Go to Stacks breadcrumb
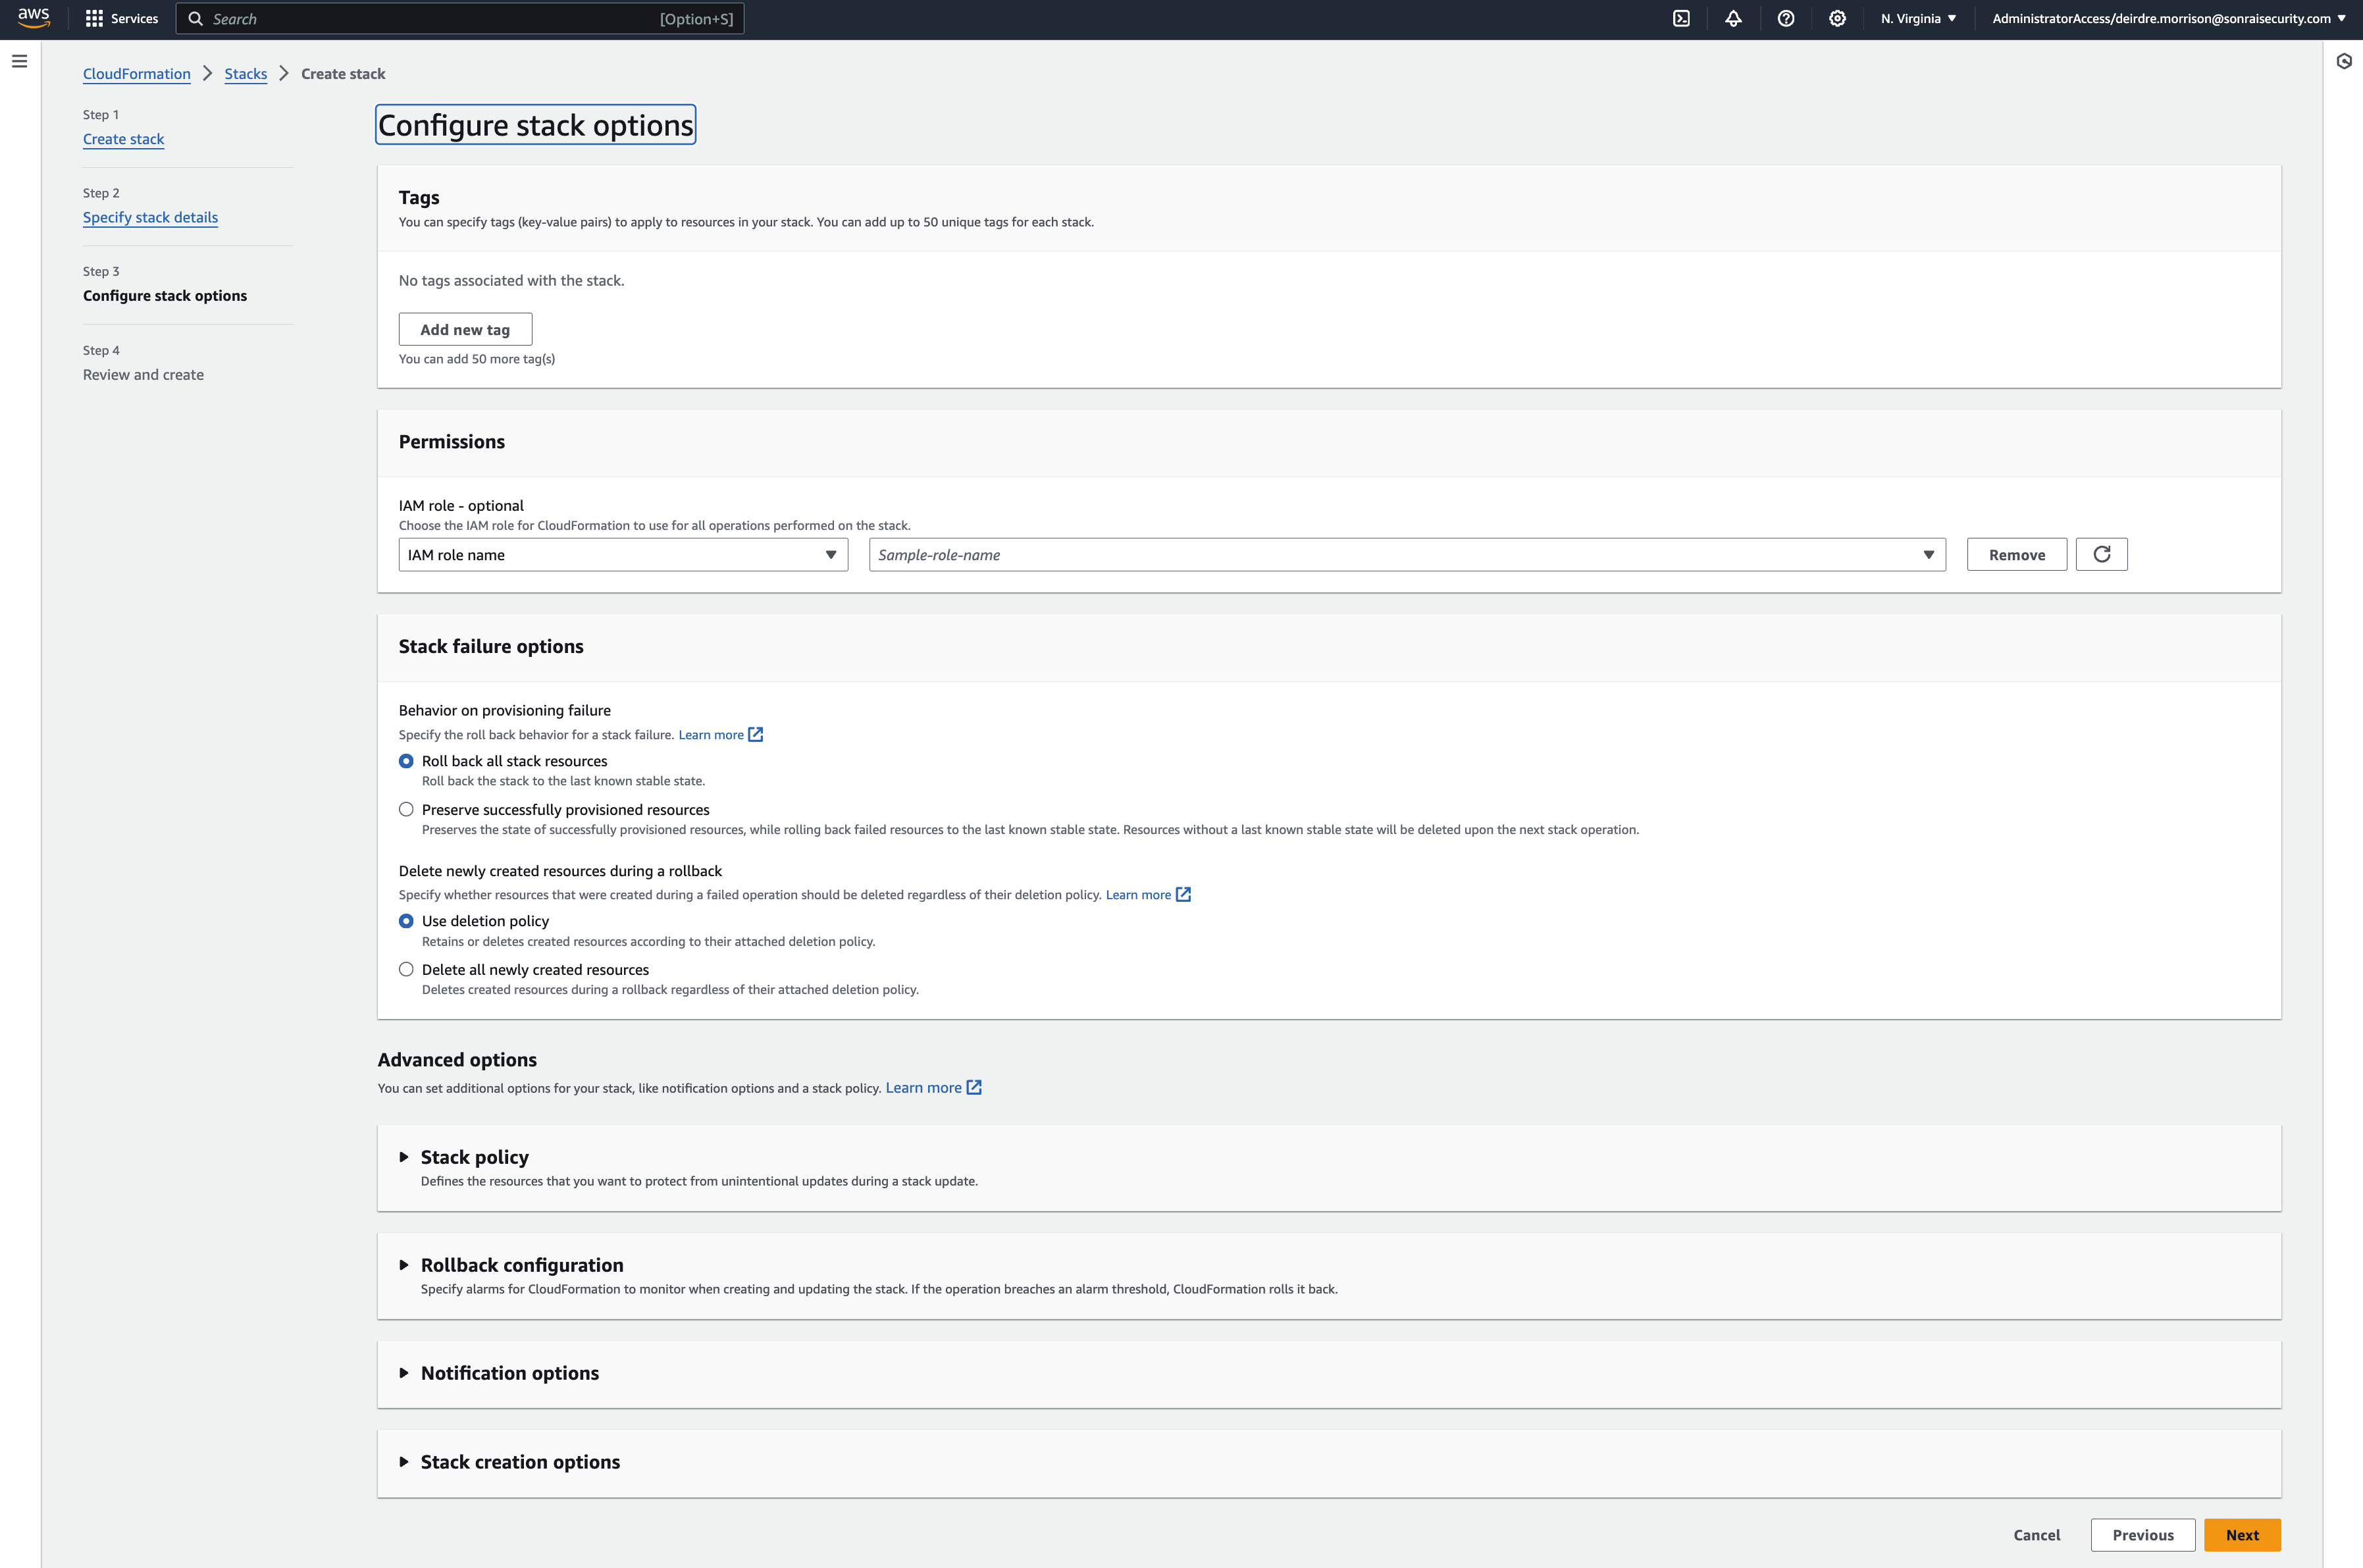The height and width of the screenshot is (1568, 2363). coord(246,74)
